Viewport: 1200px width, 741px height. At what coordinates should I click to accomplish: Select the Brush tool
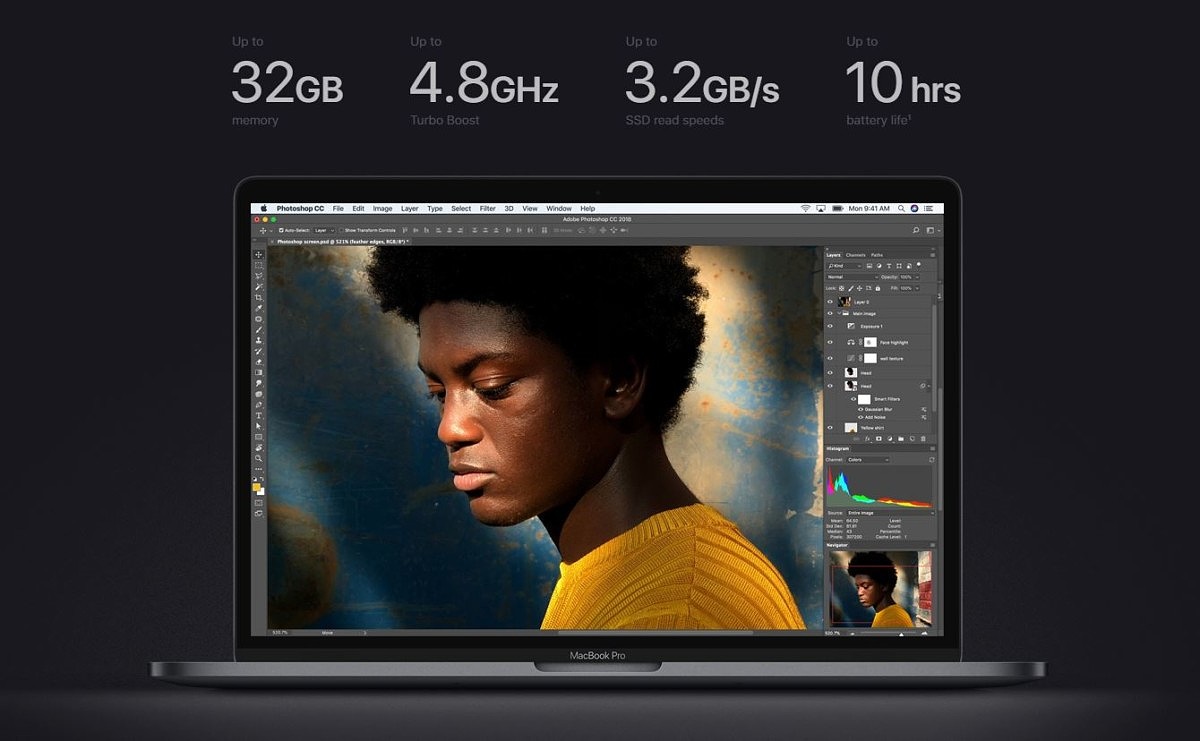tap(259, 330)
